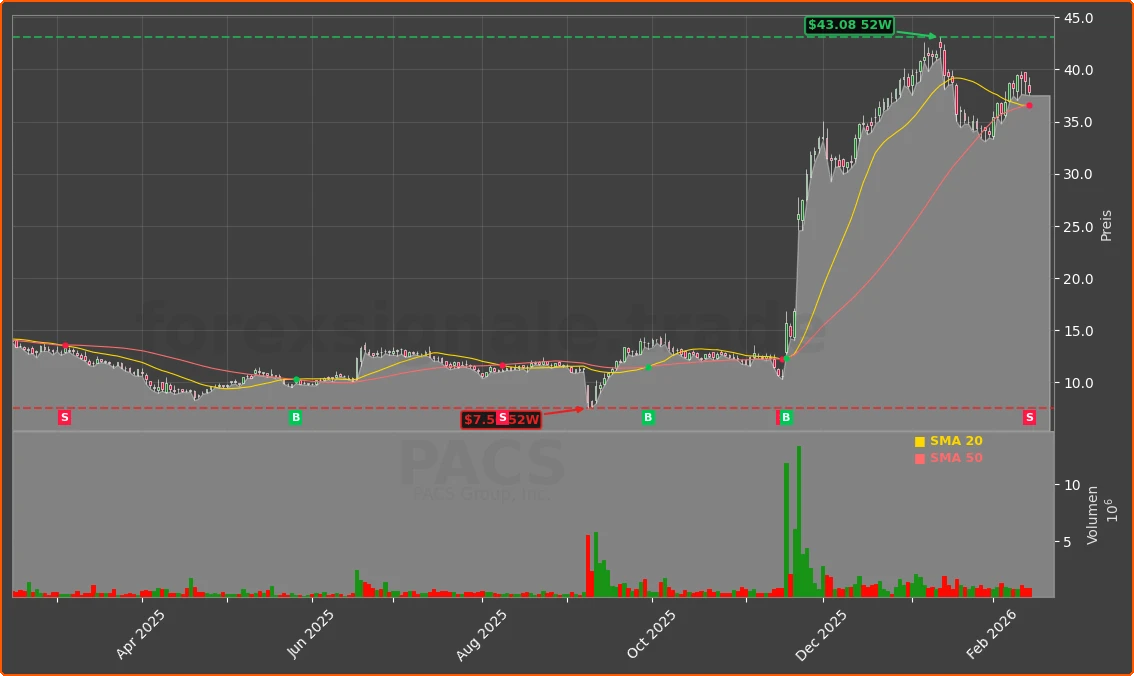Click the 45.0 value on the price axis

coord(1077,15)
